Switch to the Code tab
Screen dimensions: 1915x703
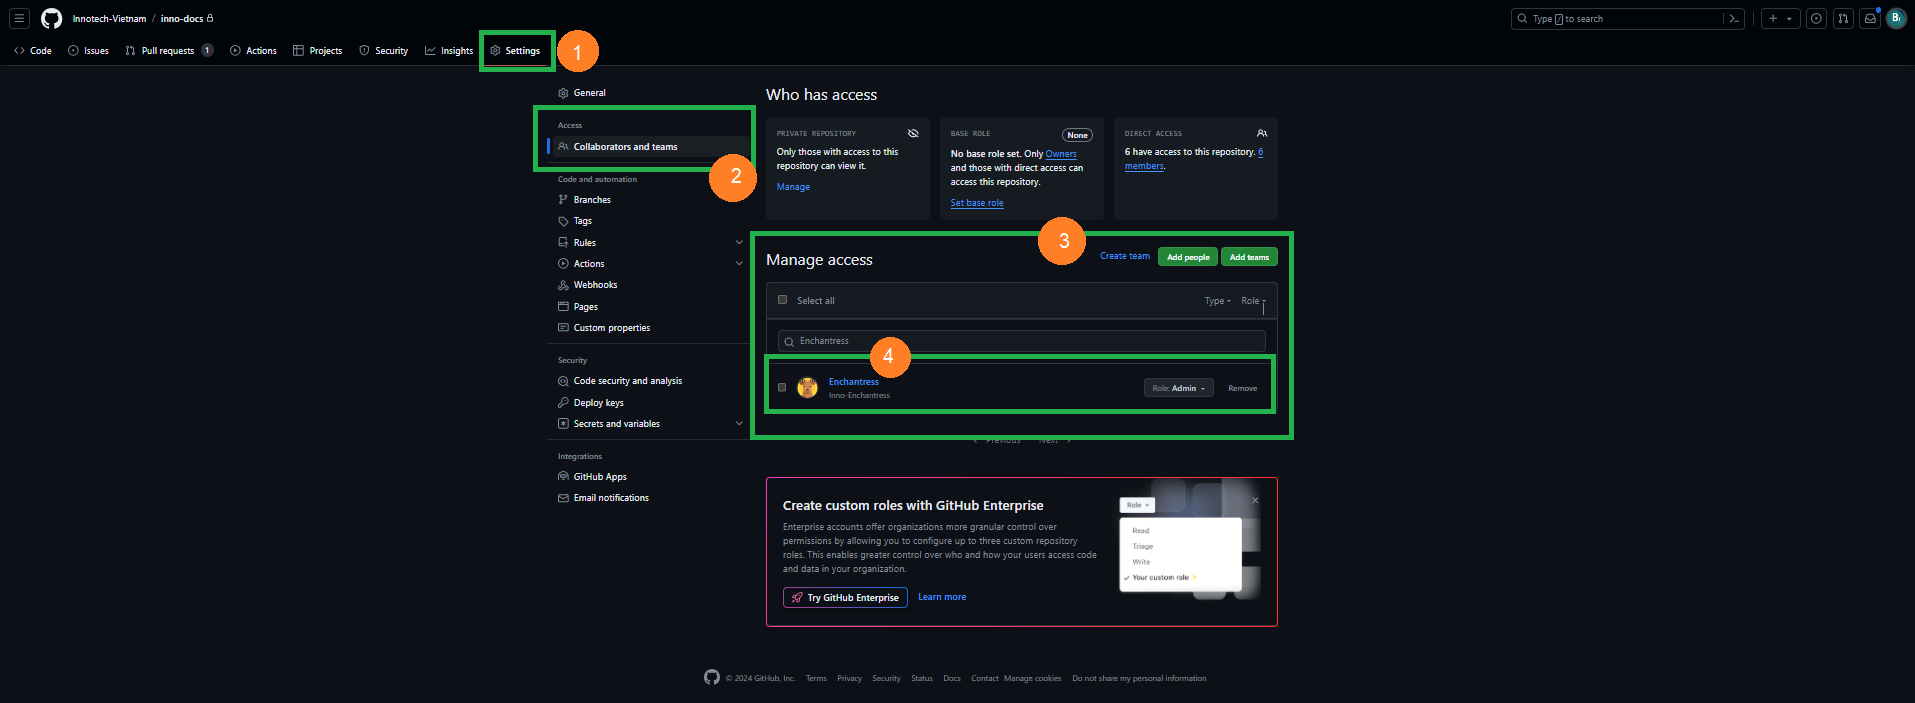pos(32,50)
